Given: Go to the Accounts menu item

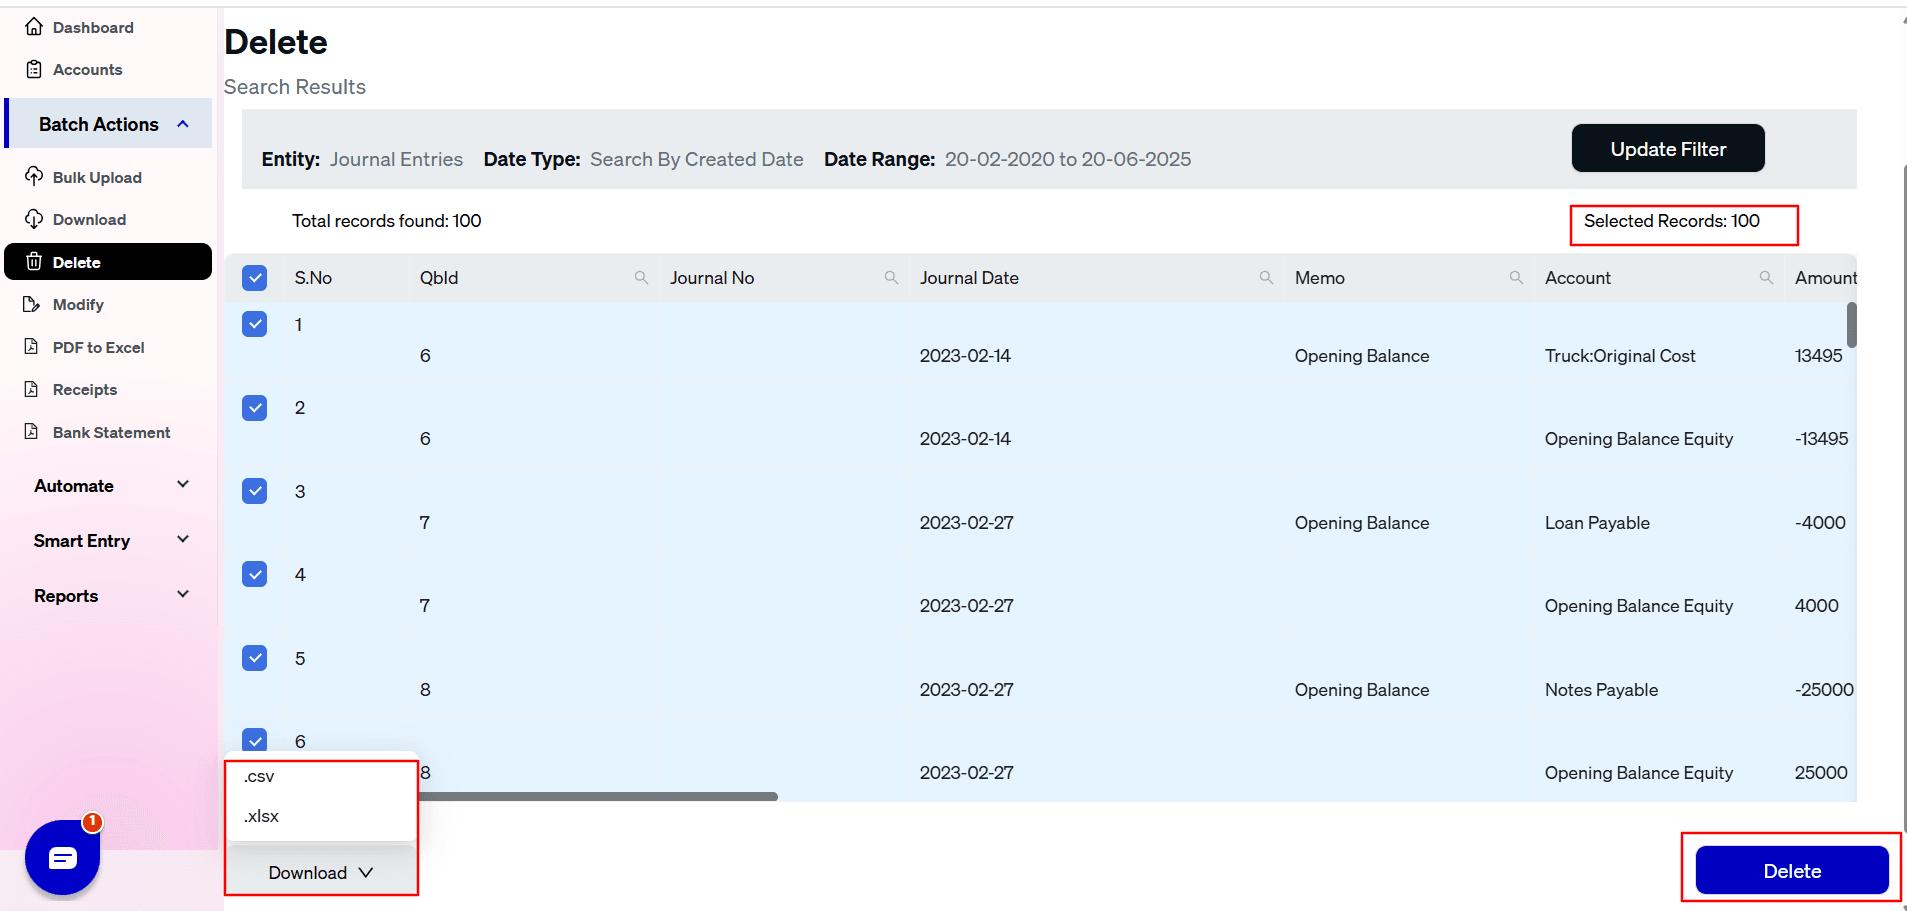Looking at the screenshot, I should 87,69.
